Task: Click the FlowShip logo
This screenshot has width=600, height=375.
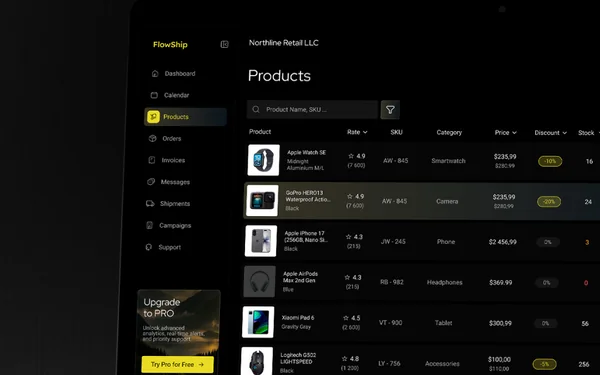Action: [x=170, y=44]
